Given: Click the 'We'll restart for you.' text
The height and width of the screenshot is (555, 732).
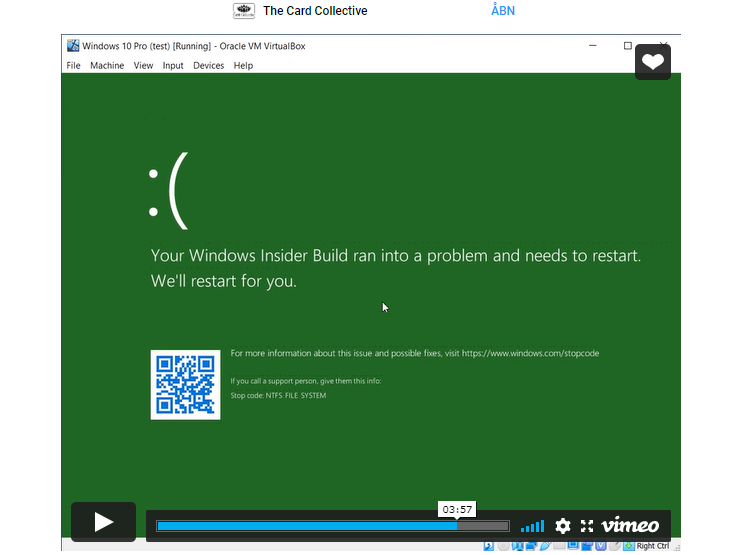Looking at the screenshot, I should click(224, 281).
